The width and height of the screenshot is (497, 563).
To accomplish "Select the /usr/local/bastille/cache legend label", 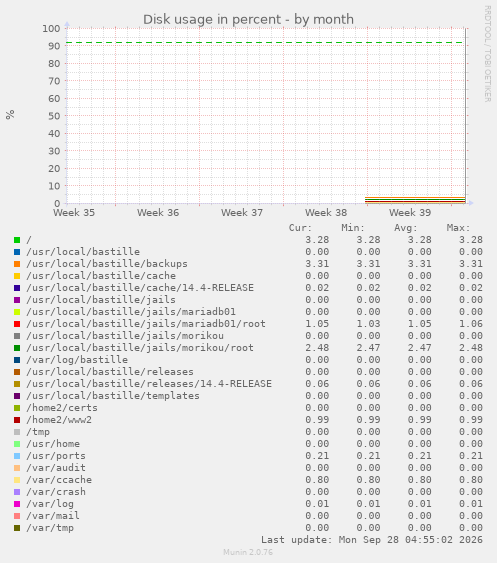I will pos(101,276).
